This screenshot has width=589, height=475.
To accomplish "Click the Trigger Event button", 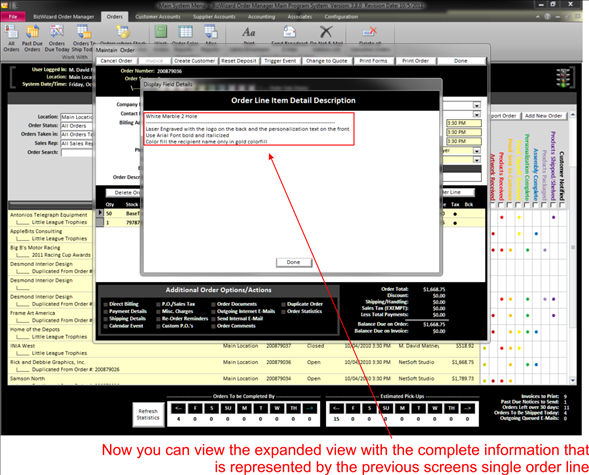I will tap(280, 61).
